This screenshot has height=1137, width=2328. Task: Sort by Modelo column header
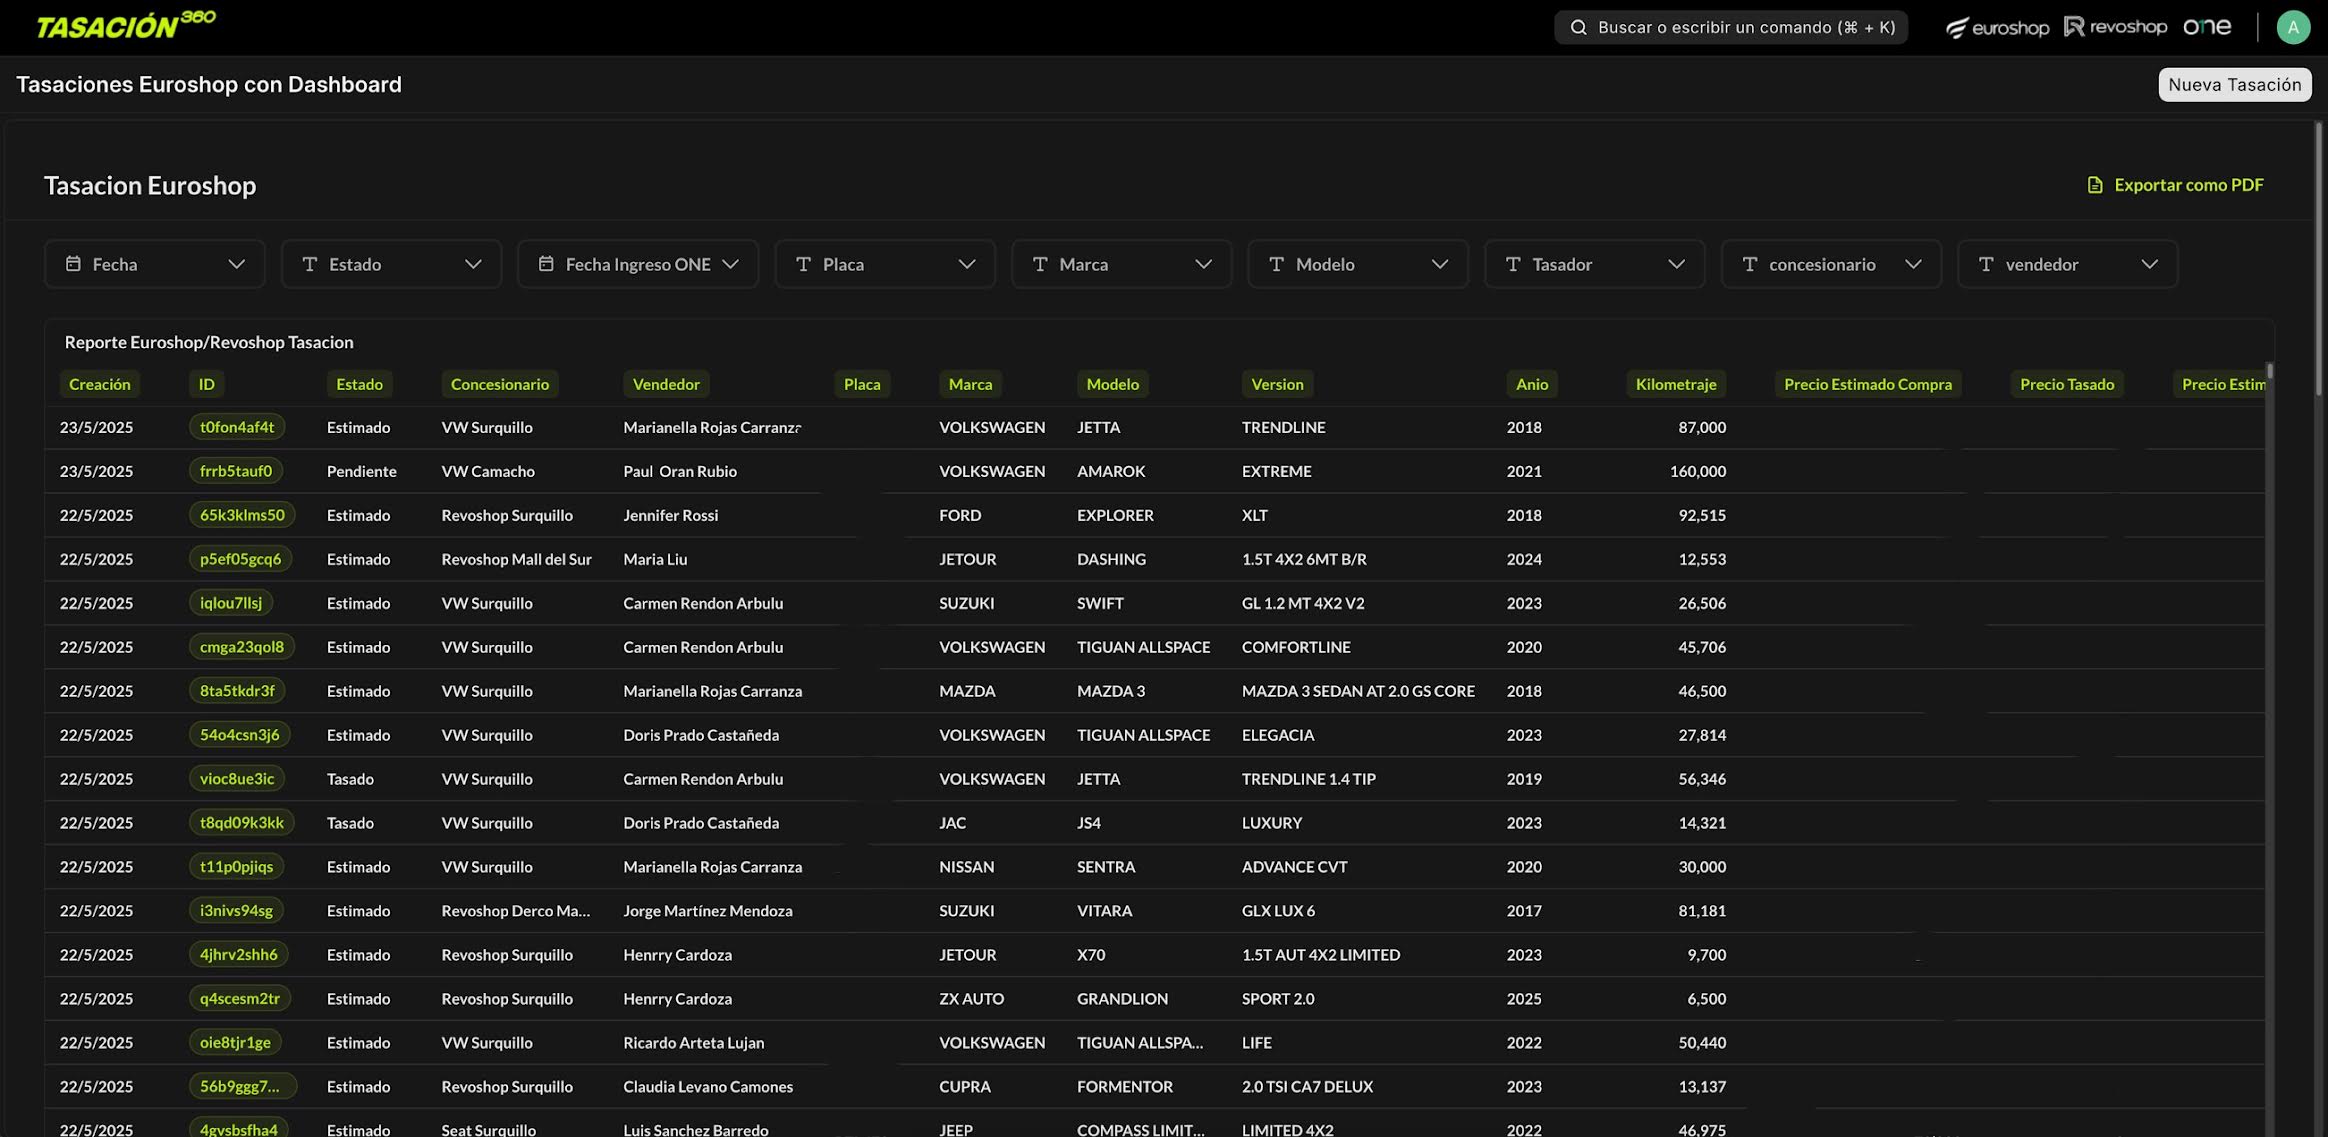point(1112,384)
